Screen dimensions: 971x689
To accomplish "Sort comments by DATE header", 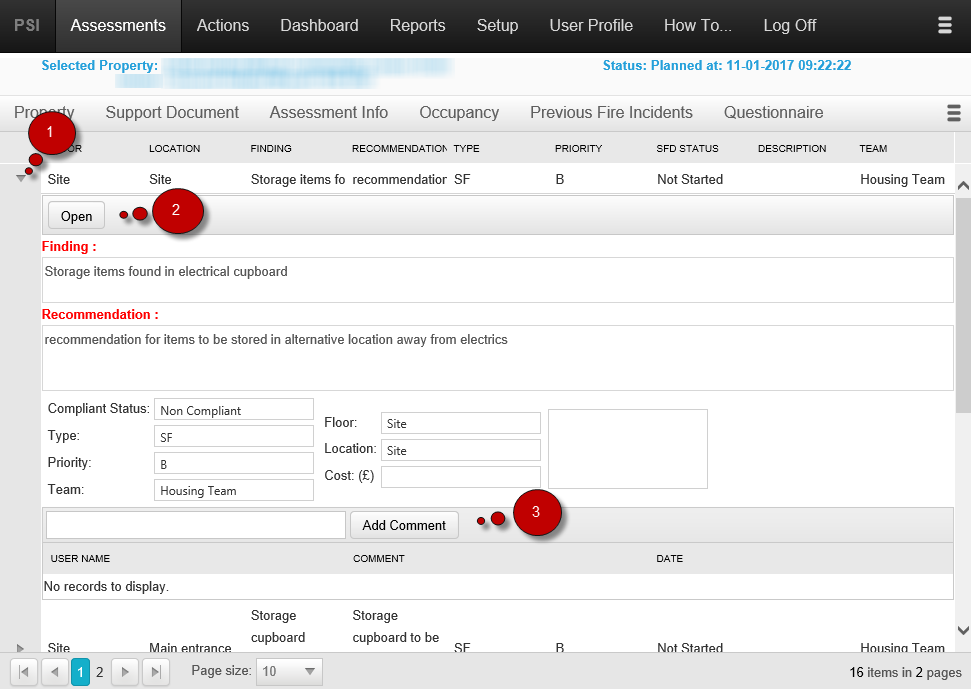I will coord(669,558).
